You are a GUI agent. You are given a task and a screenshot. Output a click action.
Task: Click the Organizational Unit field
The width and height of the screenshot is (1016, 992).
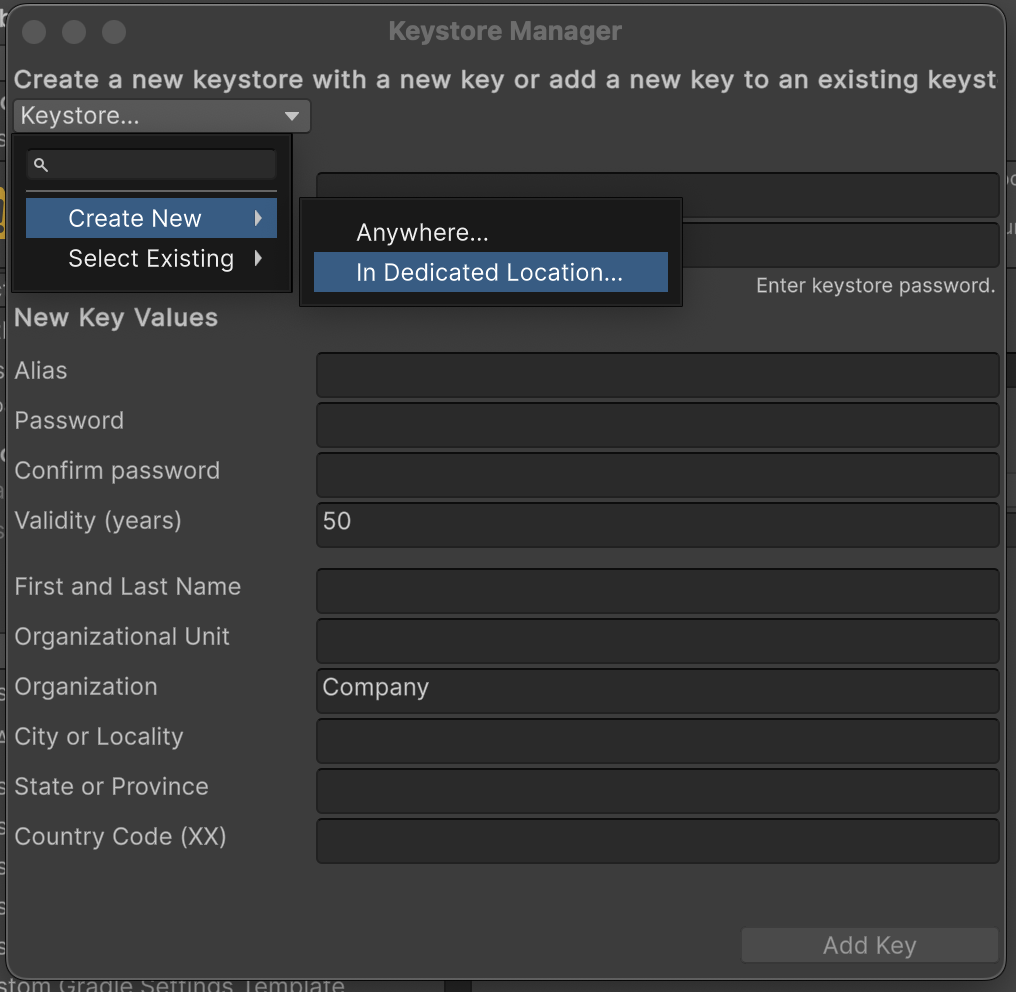pos(657,641)
